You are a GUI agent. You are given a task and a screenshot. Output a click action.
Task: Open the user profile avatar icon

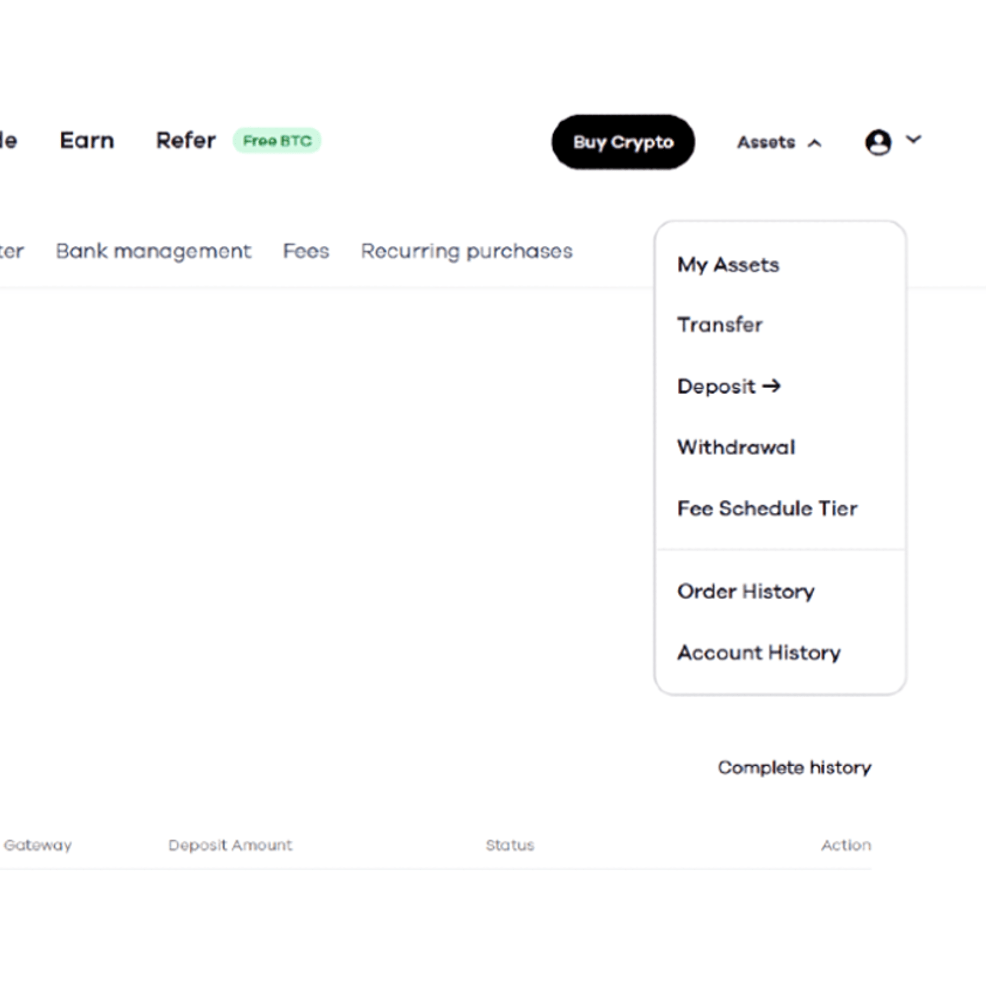tap(878, 142)
